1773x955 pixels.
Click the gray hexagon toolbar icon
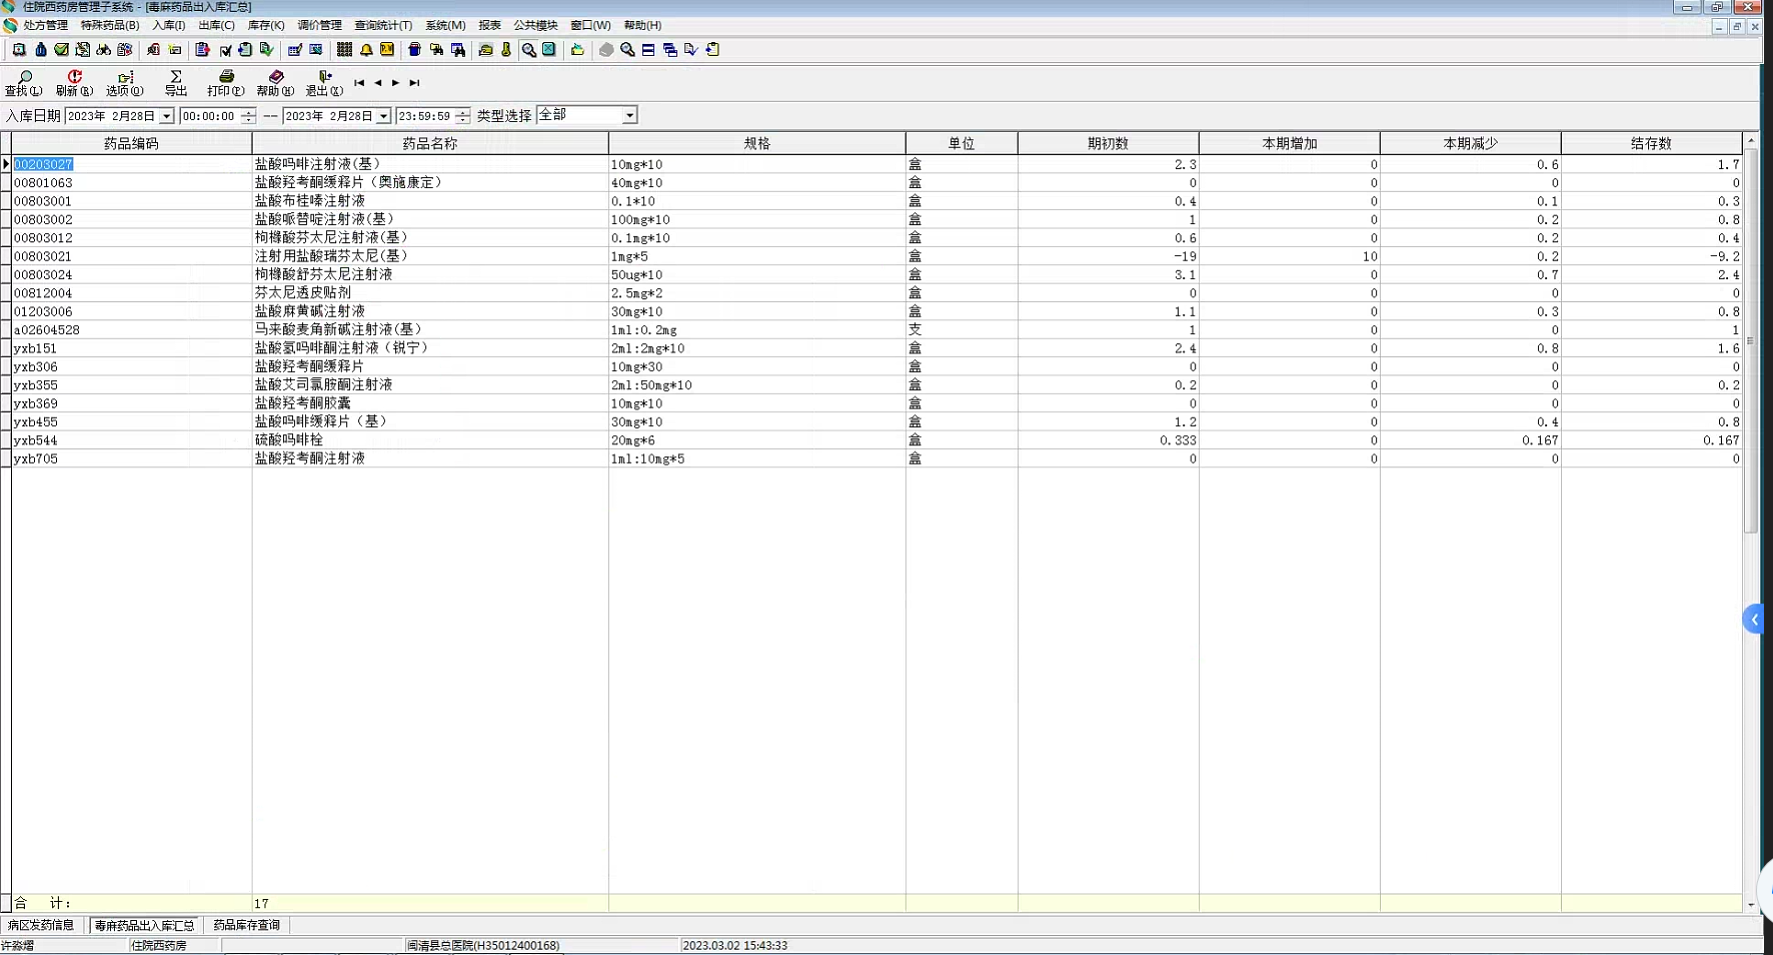tap(606, 49)
